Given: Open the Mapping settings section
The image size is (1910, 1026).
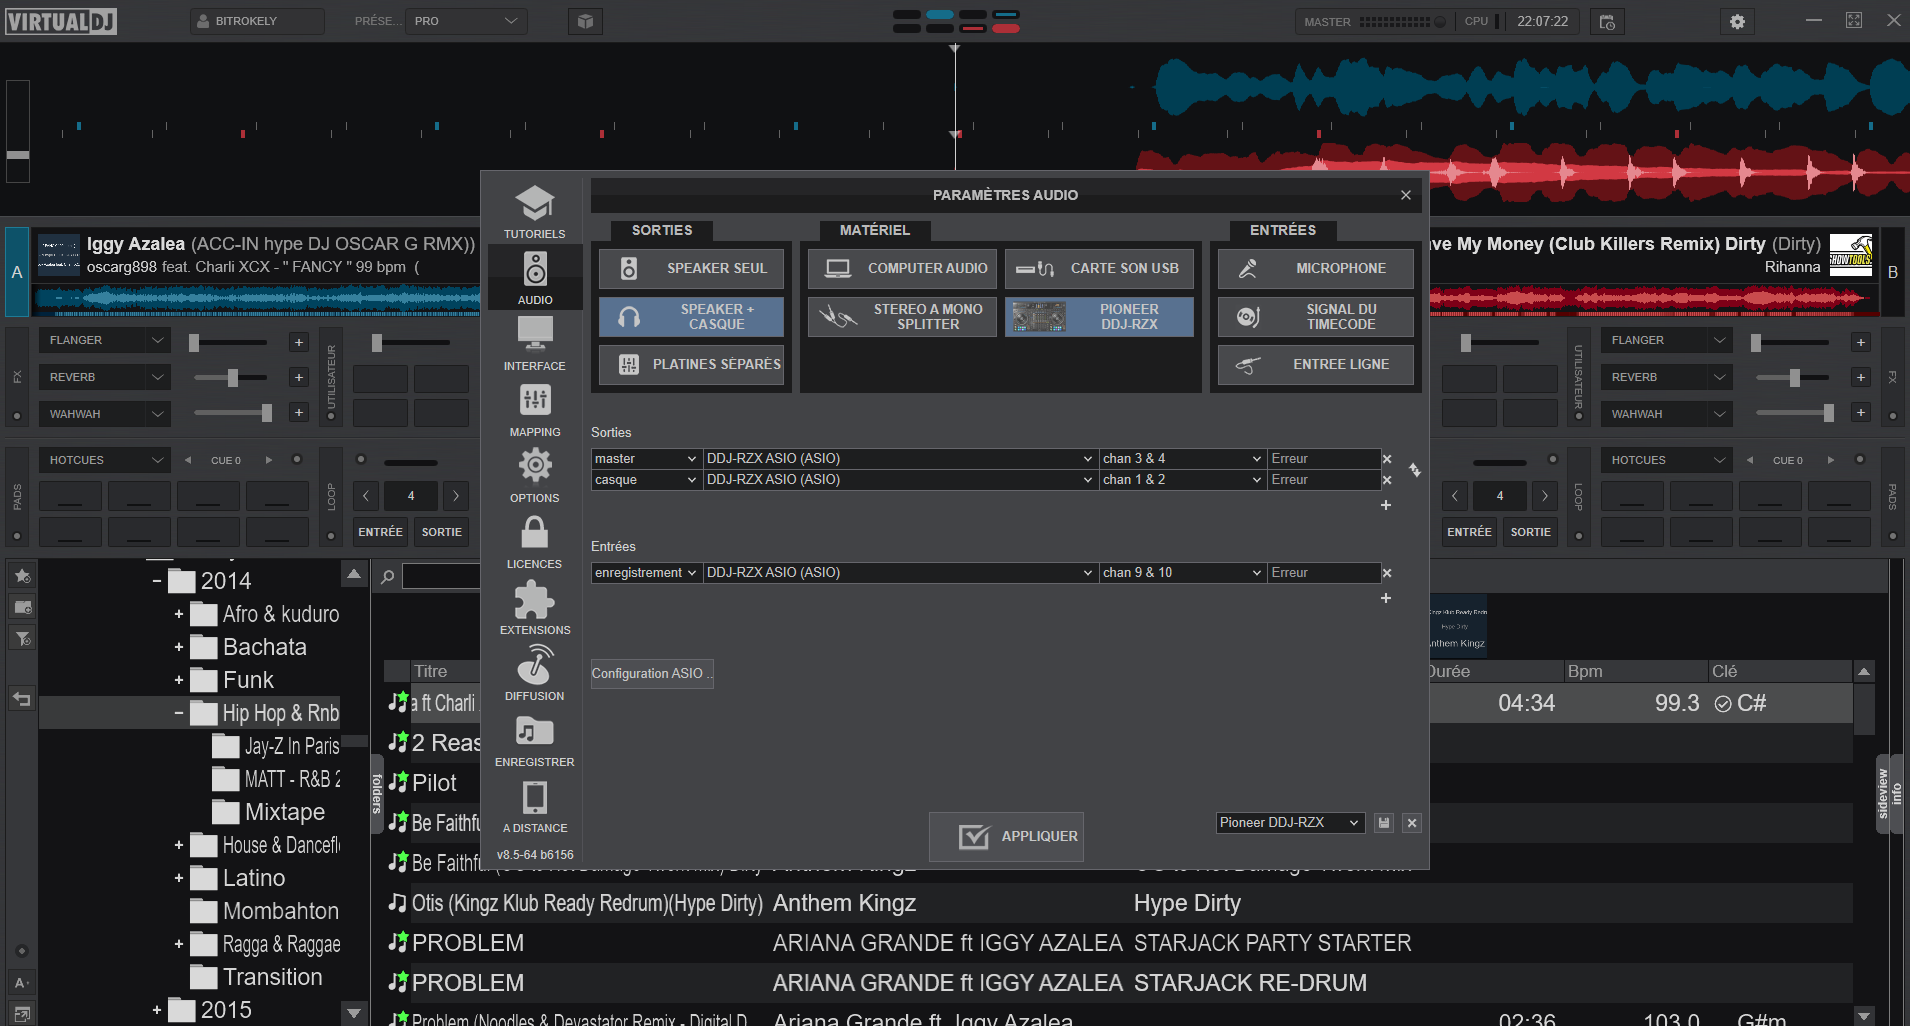Looking at the screenshot, I should pyautogui.click(x=535, y=410).
